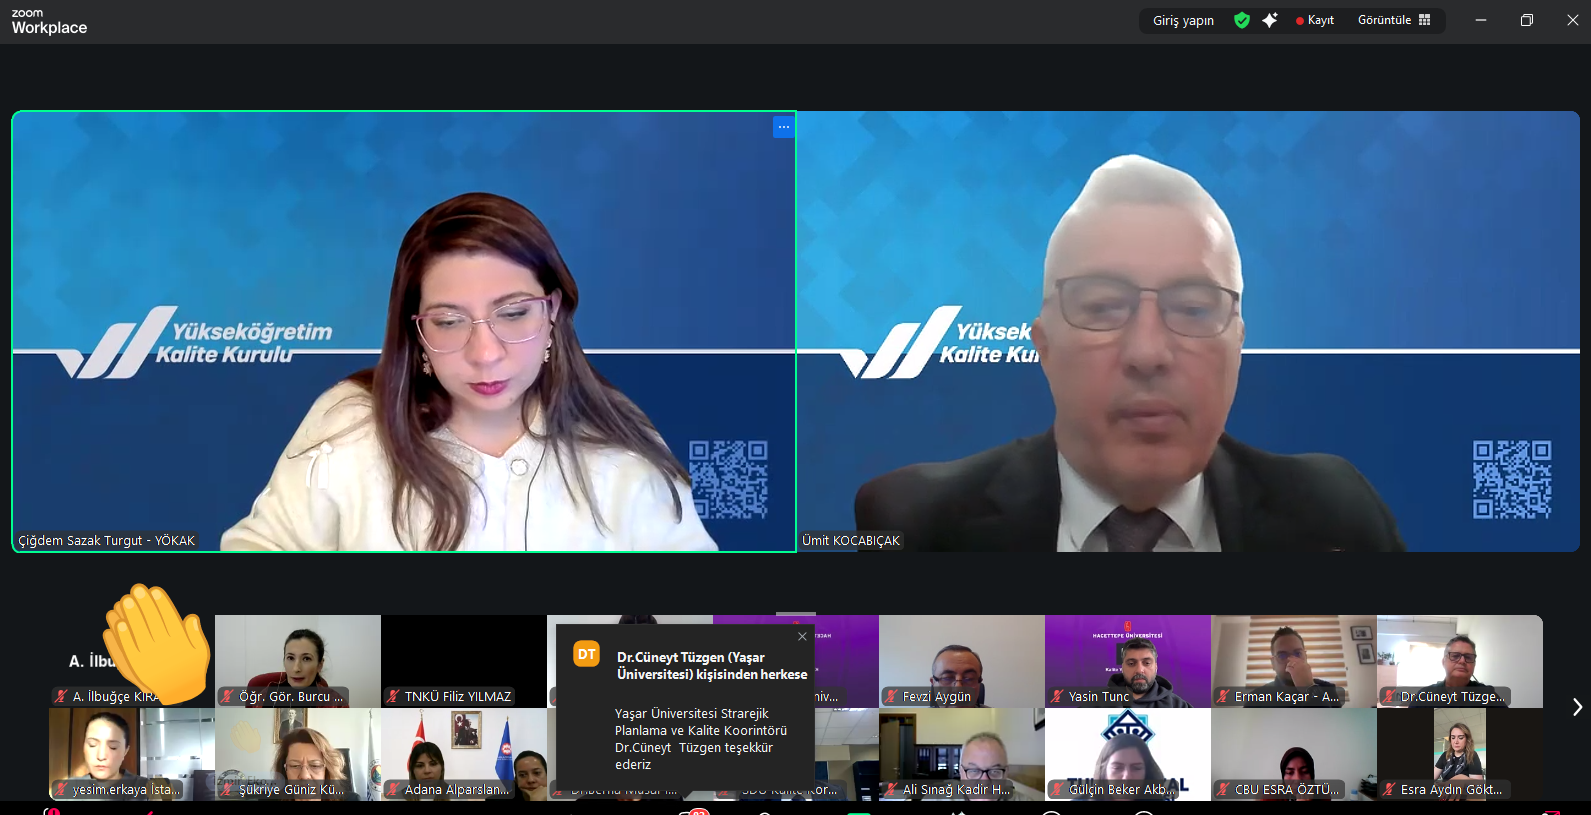
Task: Click the Giriş yapın sign-in button
Action: pyautogui.click(x=1183, y=20)
